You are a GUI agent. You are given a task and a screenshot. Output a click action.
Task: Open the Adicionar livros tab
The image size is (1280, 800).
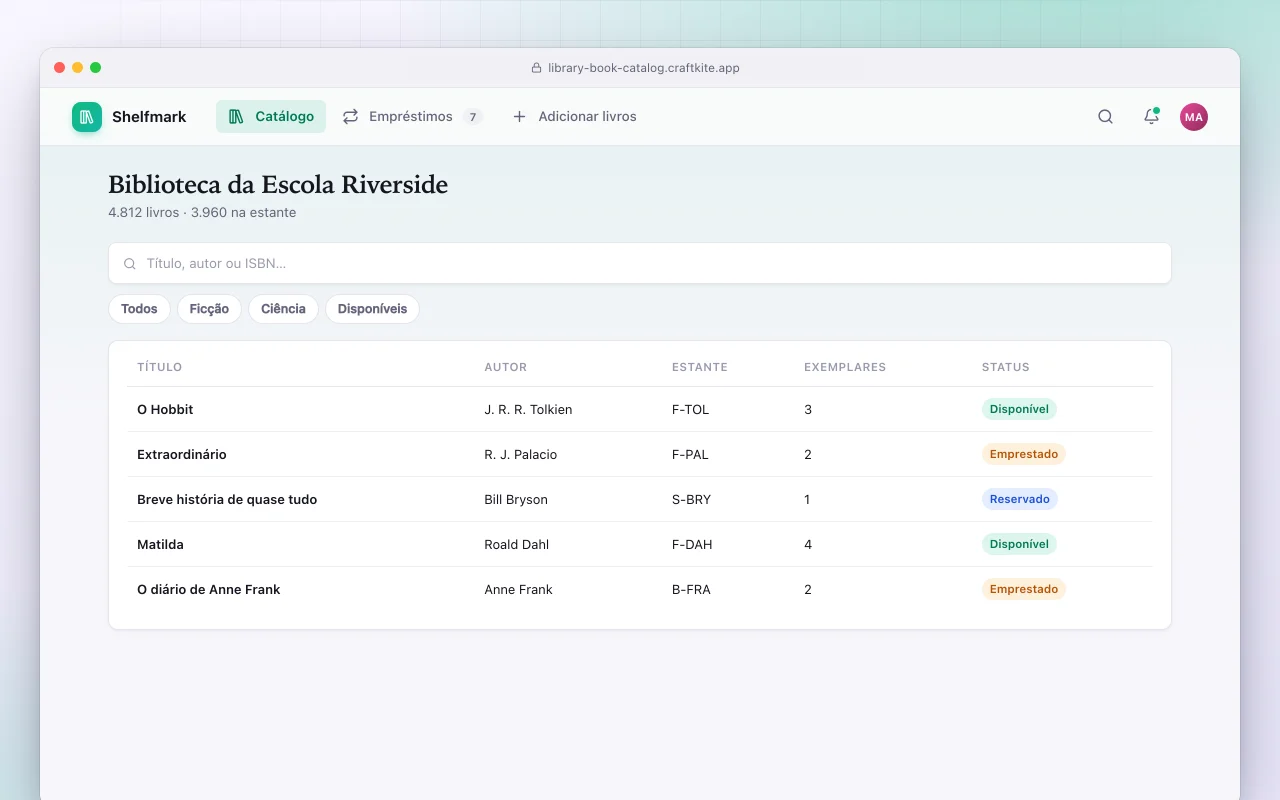(x=574, y=117)
